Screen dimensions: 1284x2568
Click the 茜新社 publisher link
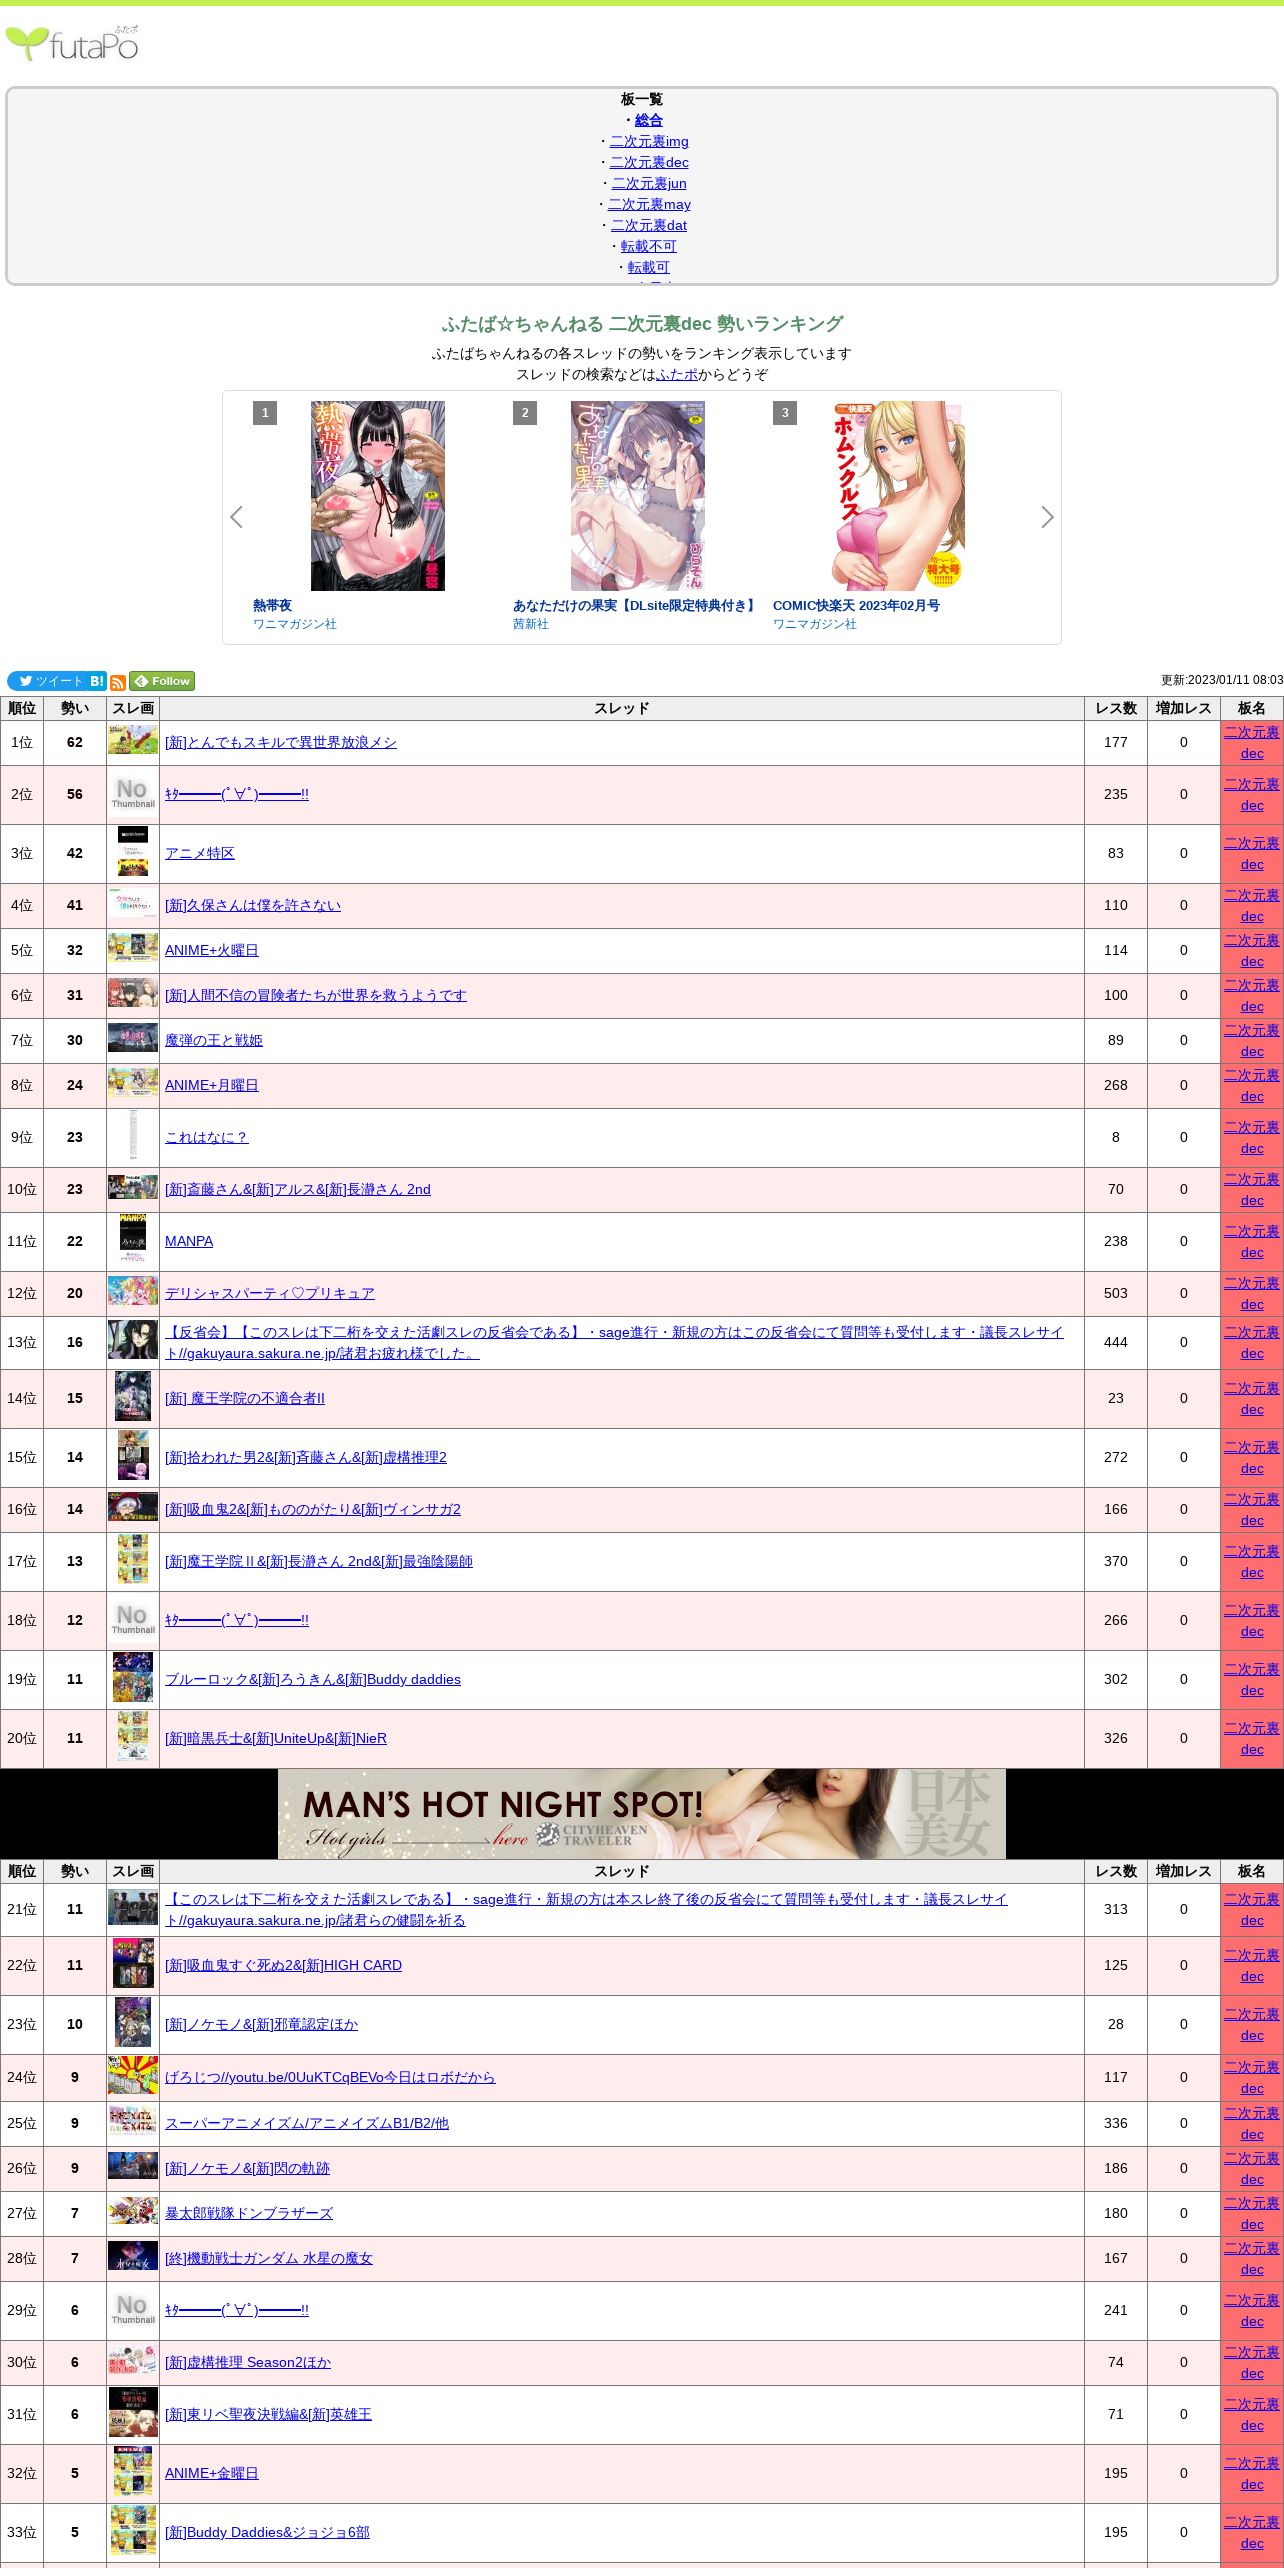pos(531,624)
